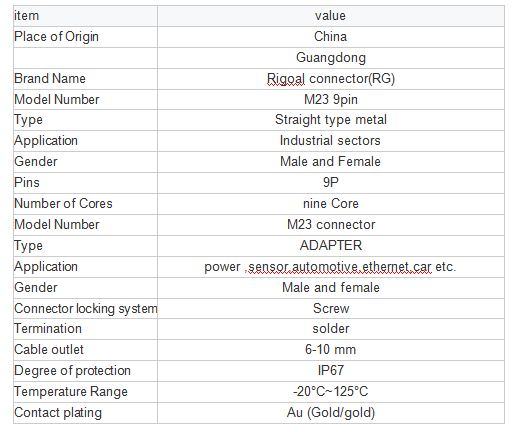
Task: Click the 'M23 connector' cell
Action: 331,225
